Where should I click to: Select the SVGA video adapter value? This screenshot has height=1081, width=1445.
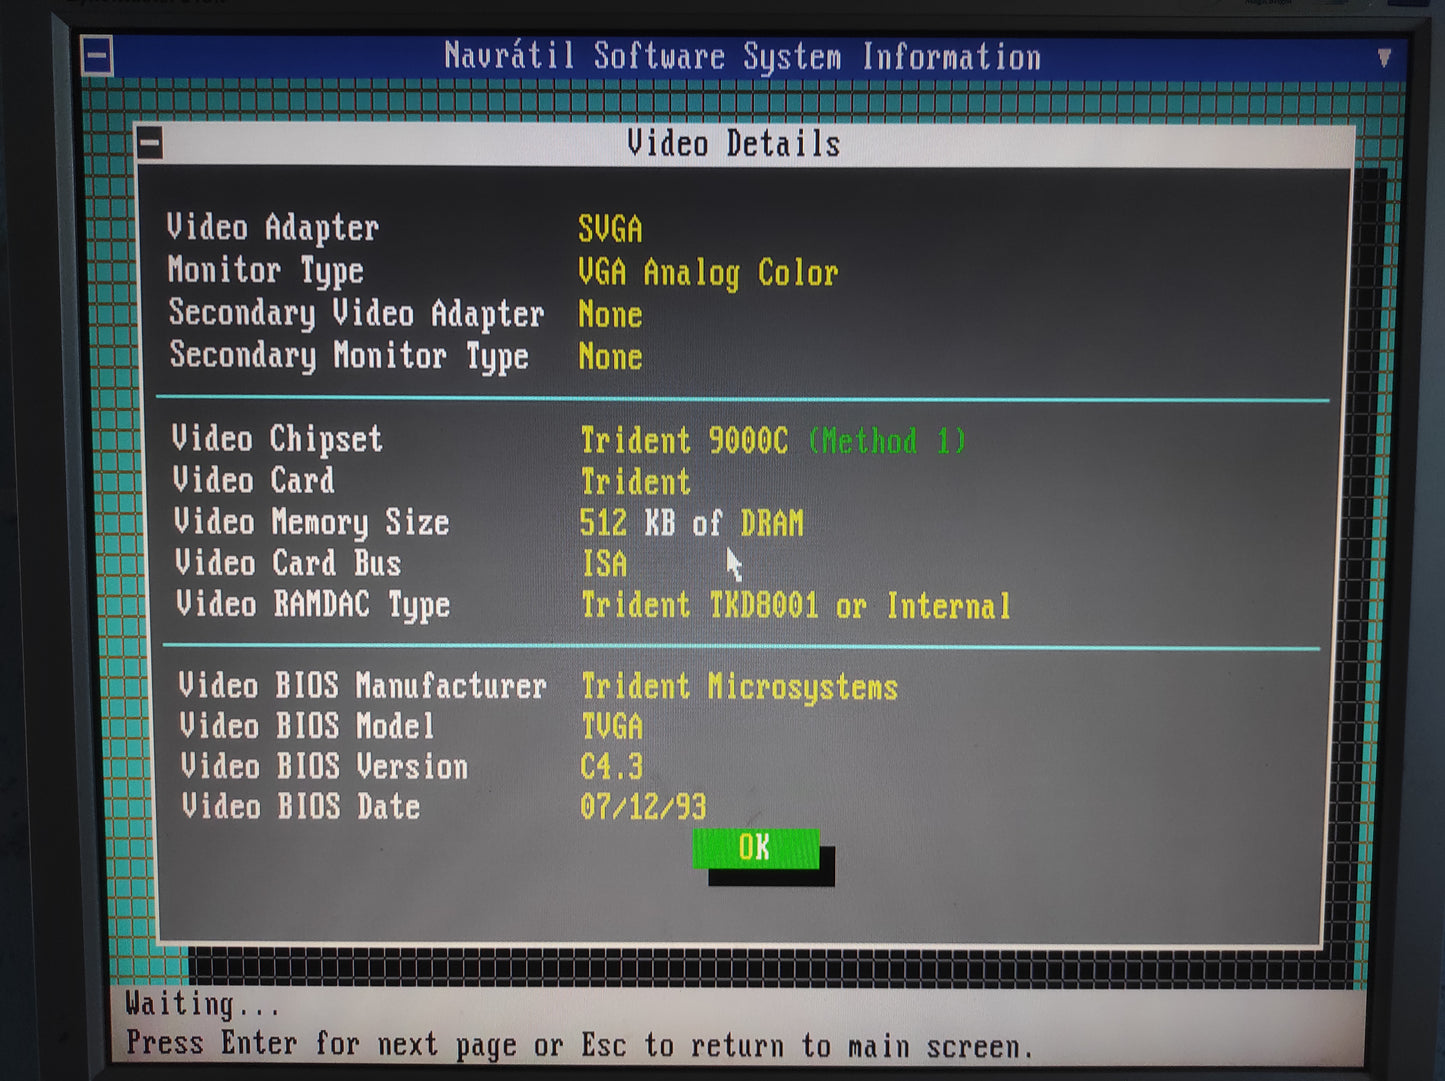[x=610, y=229]
